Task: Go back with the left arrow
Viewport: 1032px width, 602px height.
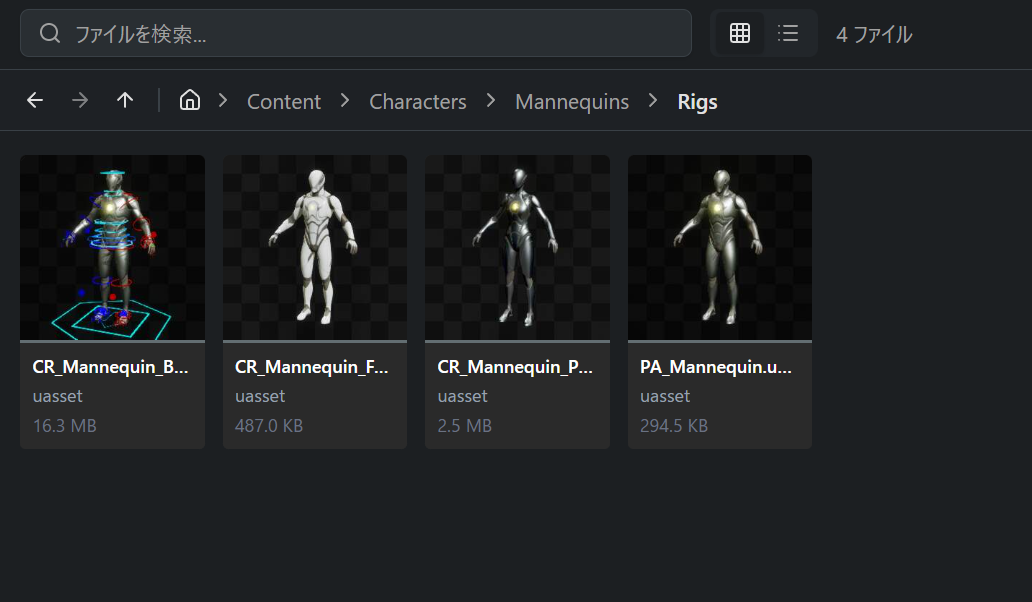Action: [35, 100]
